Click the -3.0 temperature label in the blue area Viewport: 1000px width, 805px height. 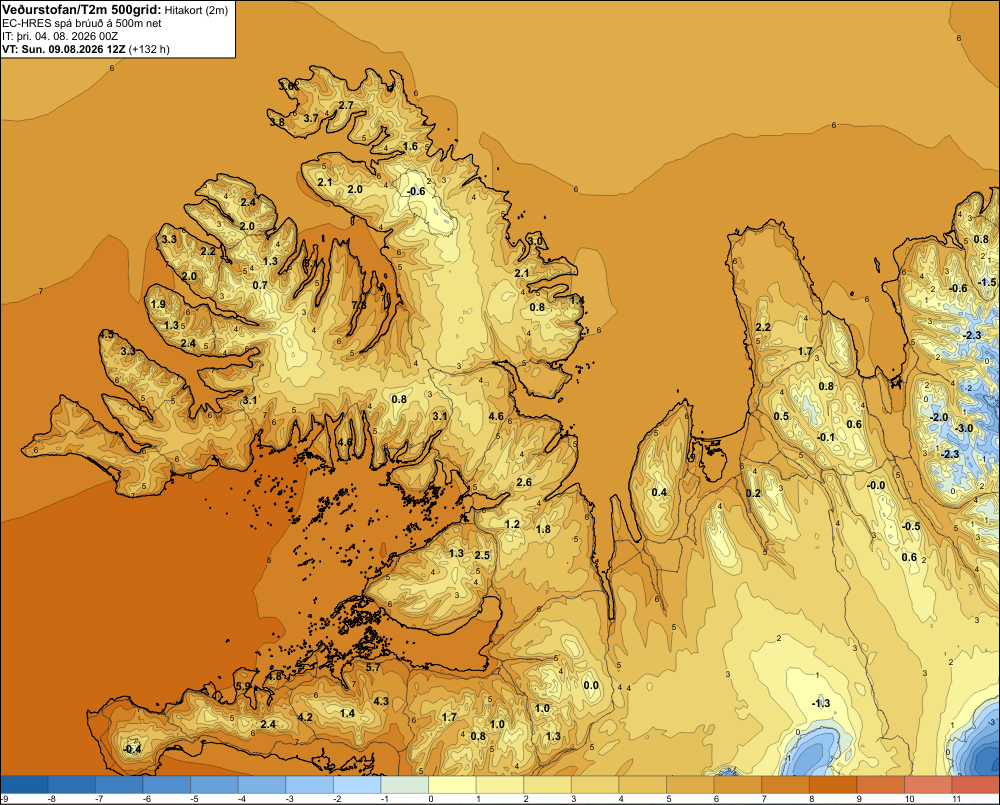[x=964, y=428]
